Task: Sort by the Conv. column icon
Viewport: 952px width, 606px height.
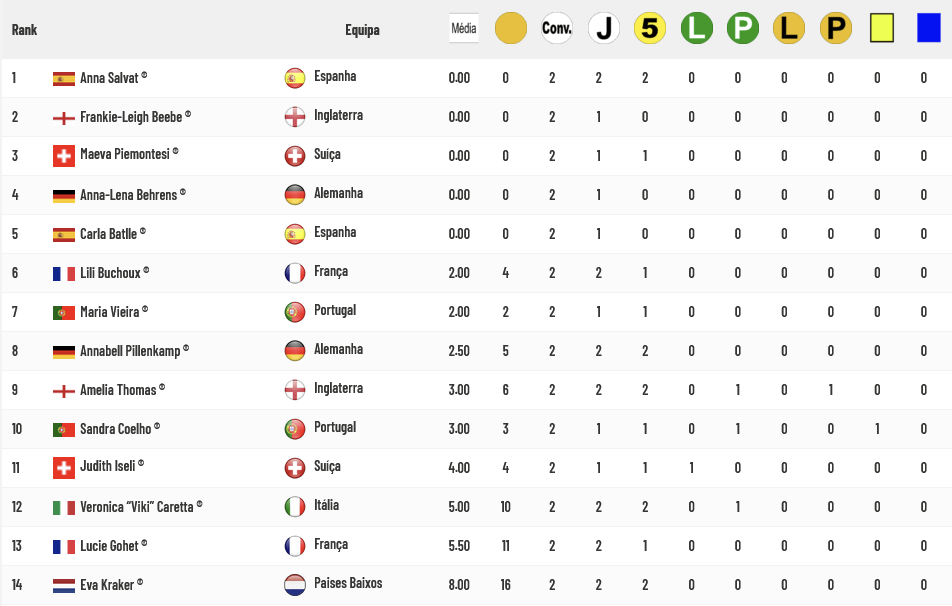Action: click(557, 28)
